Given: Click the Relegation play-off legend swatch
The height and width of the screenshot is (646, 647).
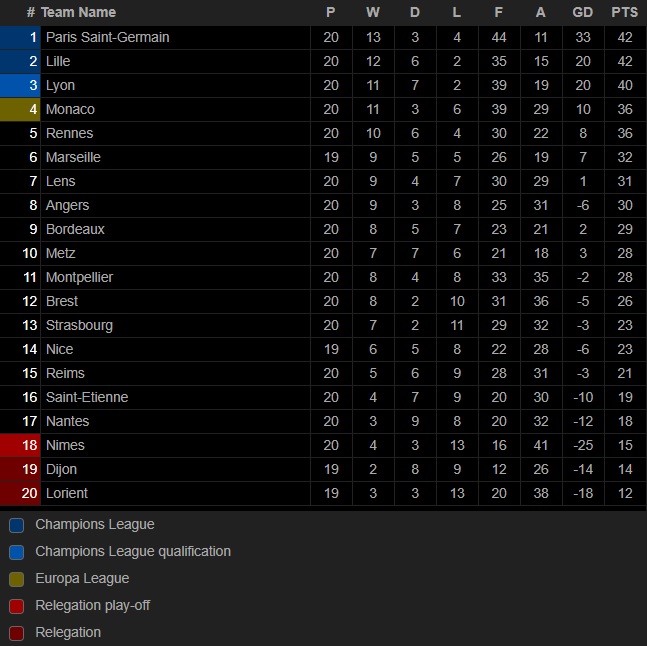Looking at the screenshot, I should click(17, 606).
